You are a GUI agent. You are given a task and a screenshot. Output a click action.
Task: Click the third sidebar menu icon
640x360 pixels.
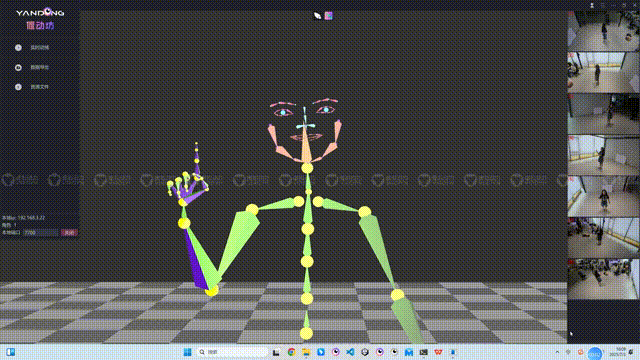click(x=18, y=87)
